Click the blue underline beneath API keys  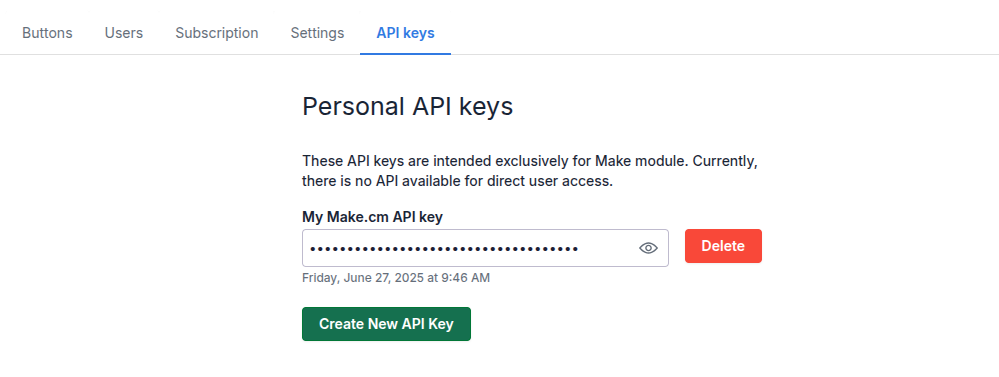[x=405, y=53]
